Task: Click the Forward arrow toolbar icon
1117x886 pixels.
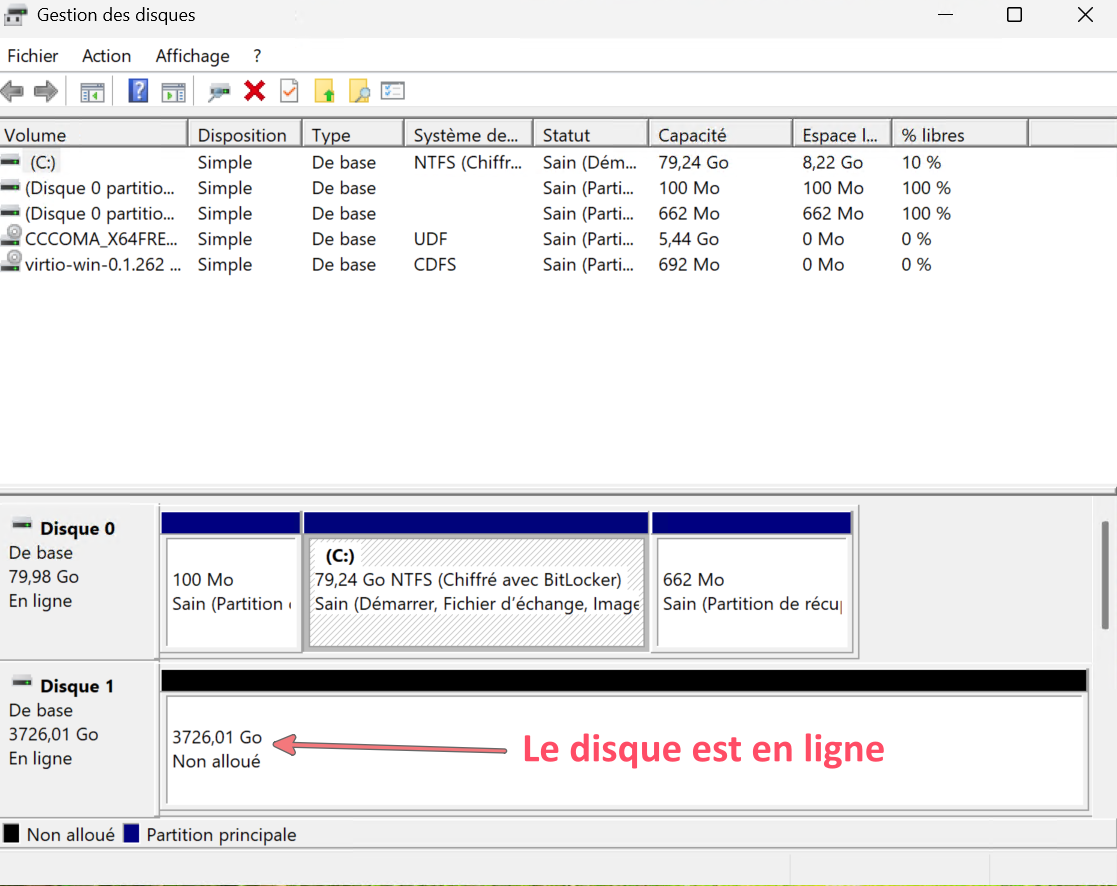Action: [45, 92]
